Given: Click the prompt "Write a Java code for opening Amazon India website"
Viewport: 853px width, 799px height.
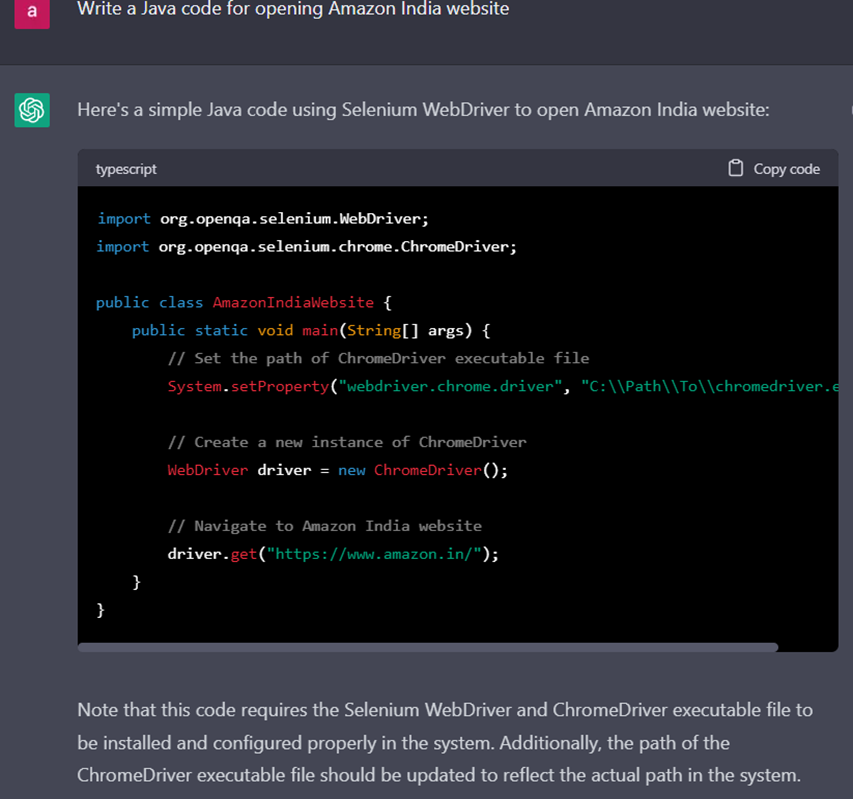Looking at the screenshot, I should tap(293, 9).
